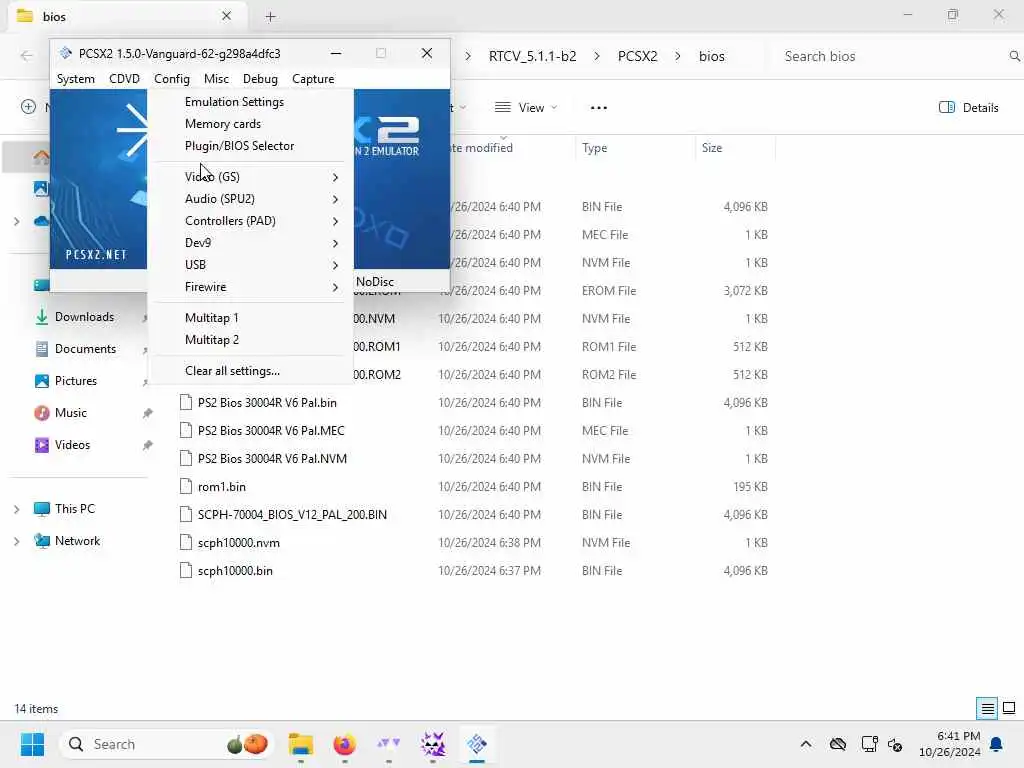1024x768 pixels.
Task: Open Pictures in the sidebar
Action: tap(76, 381)
